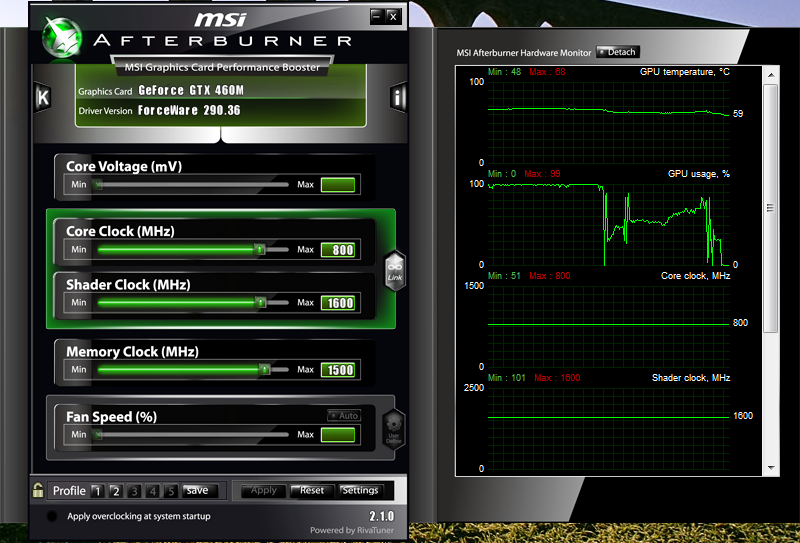800x543 pixels.
Task: Click the profile lock padlock icon
Action: pos(38,490)
